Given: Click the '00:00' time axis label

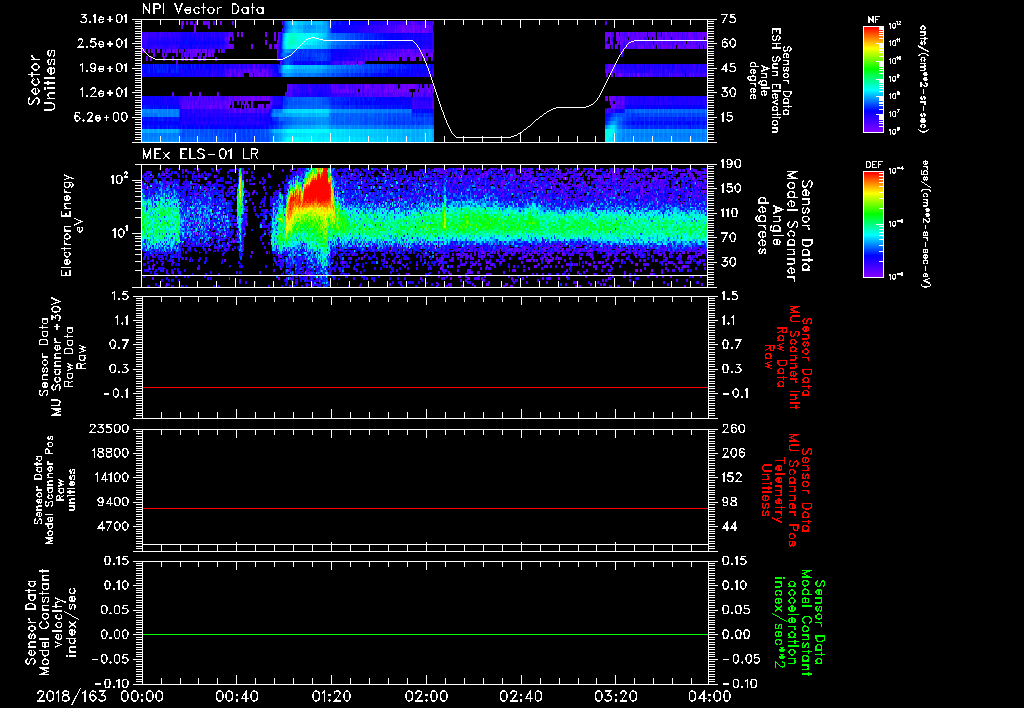Looking at the screenshot, I should [x=142, y=696].
